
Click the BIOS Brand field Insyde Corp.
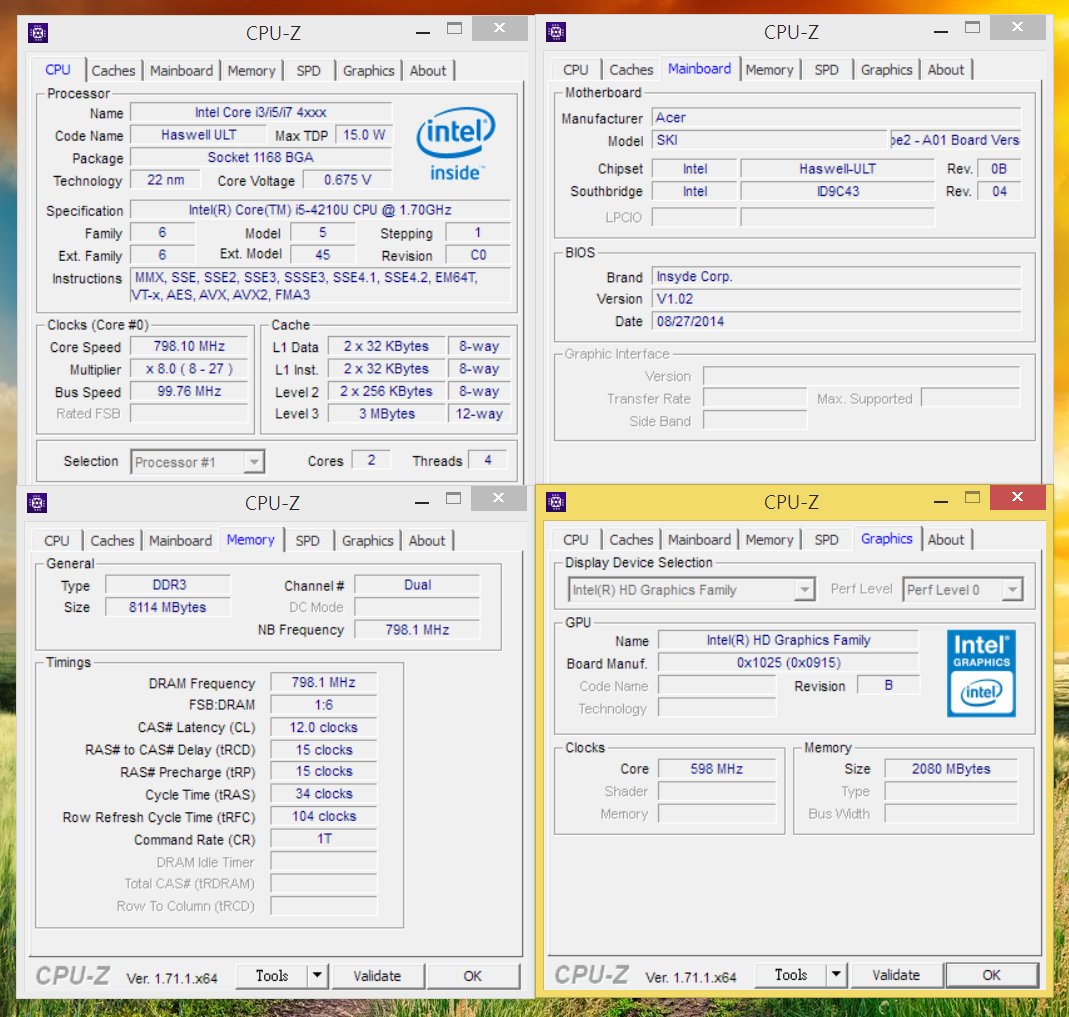point(837,276)
